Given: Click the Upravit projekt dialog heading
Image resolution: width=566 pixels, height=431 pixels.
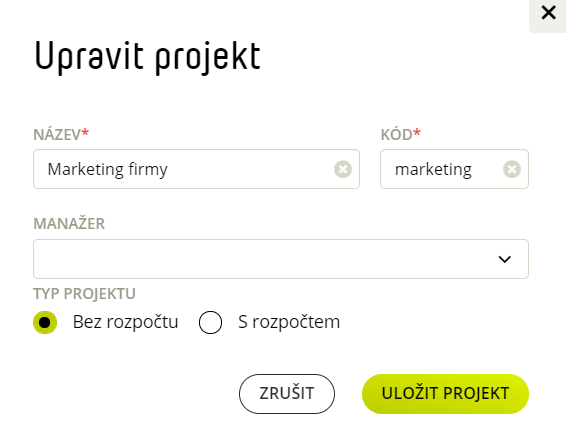Looking at the screenshot, I should (147, 57).
